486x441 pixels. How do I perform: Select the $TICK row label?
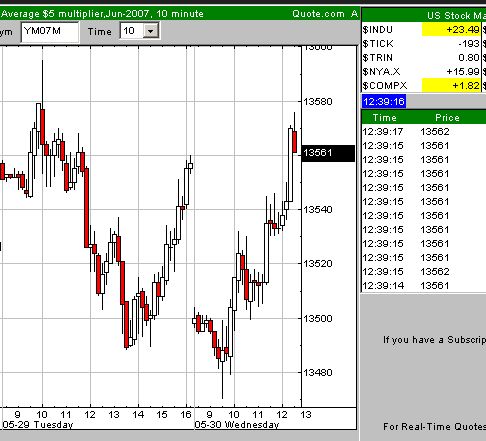coord(378,44)
